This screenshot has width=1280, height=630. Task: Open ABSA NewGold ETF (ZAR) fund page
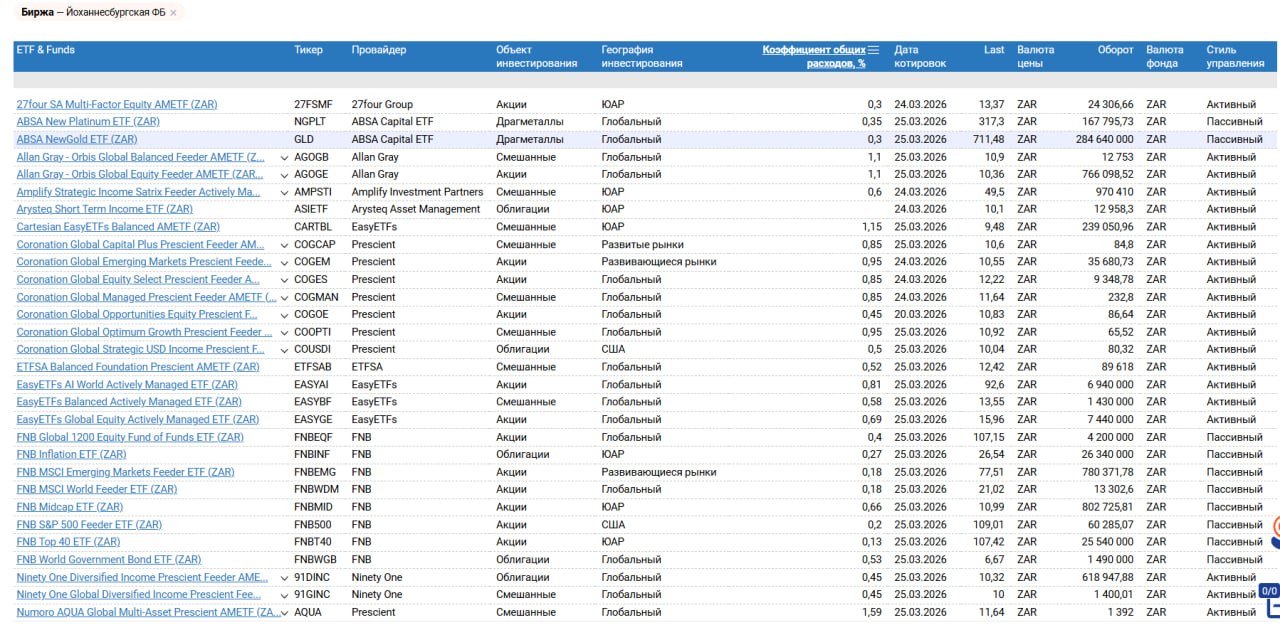click(x=77, y=140)
